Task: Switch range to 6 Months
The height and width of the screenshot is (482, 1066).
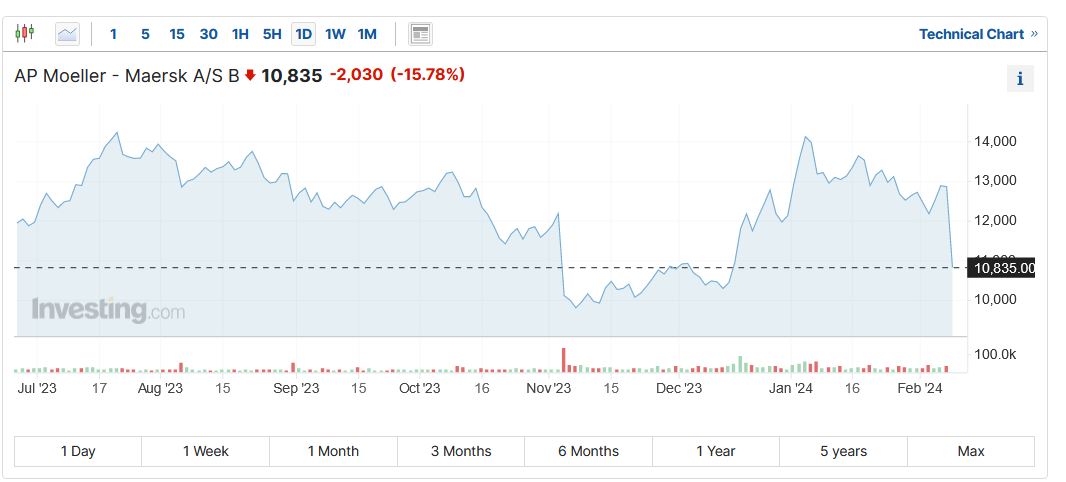Action: tap(588, 451)
